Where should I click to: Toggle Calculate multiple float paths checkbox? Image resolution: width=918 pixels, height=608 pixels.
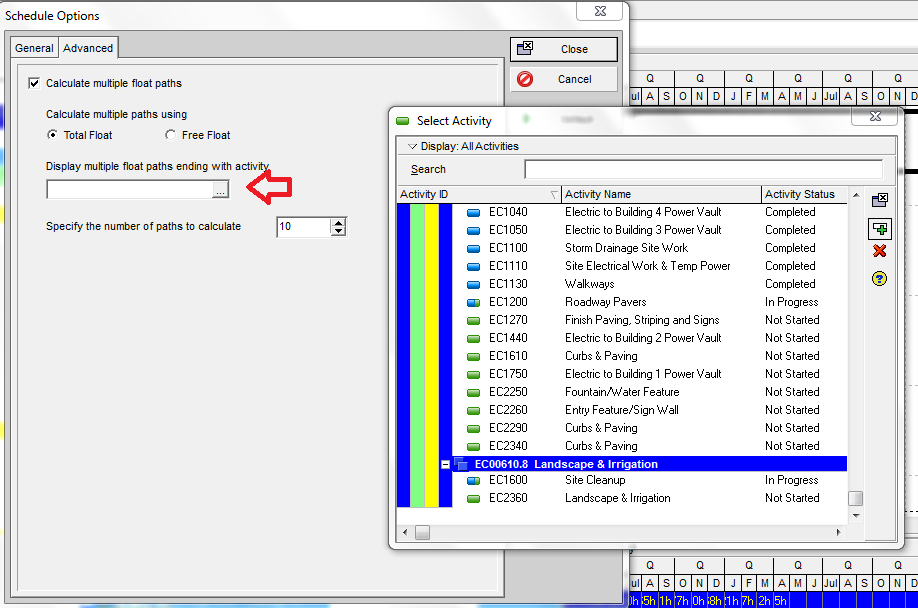pos(34,83)
